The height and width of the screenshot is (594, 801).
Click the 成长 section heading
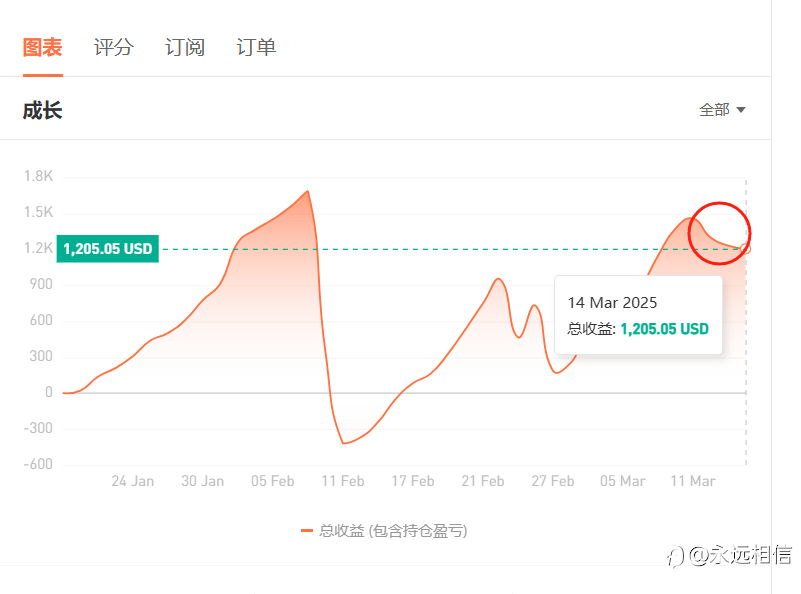pos(43,110)
